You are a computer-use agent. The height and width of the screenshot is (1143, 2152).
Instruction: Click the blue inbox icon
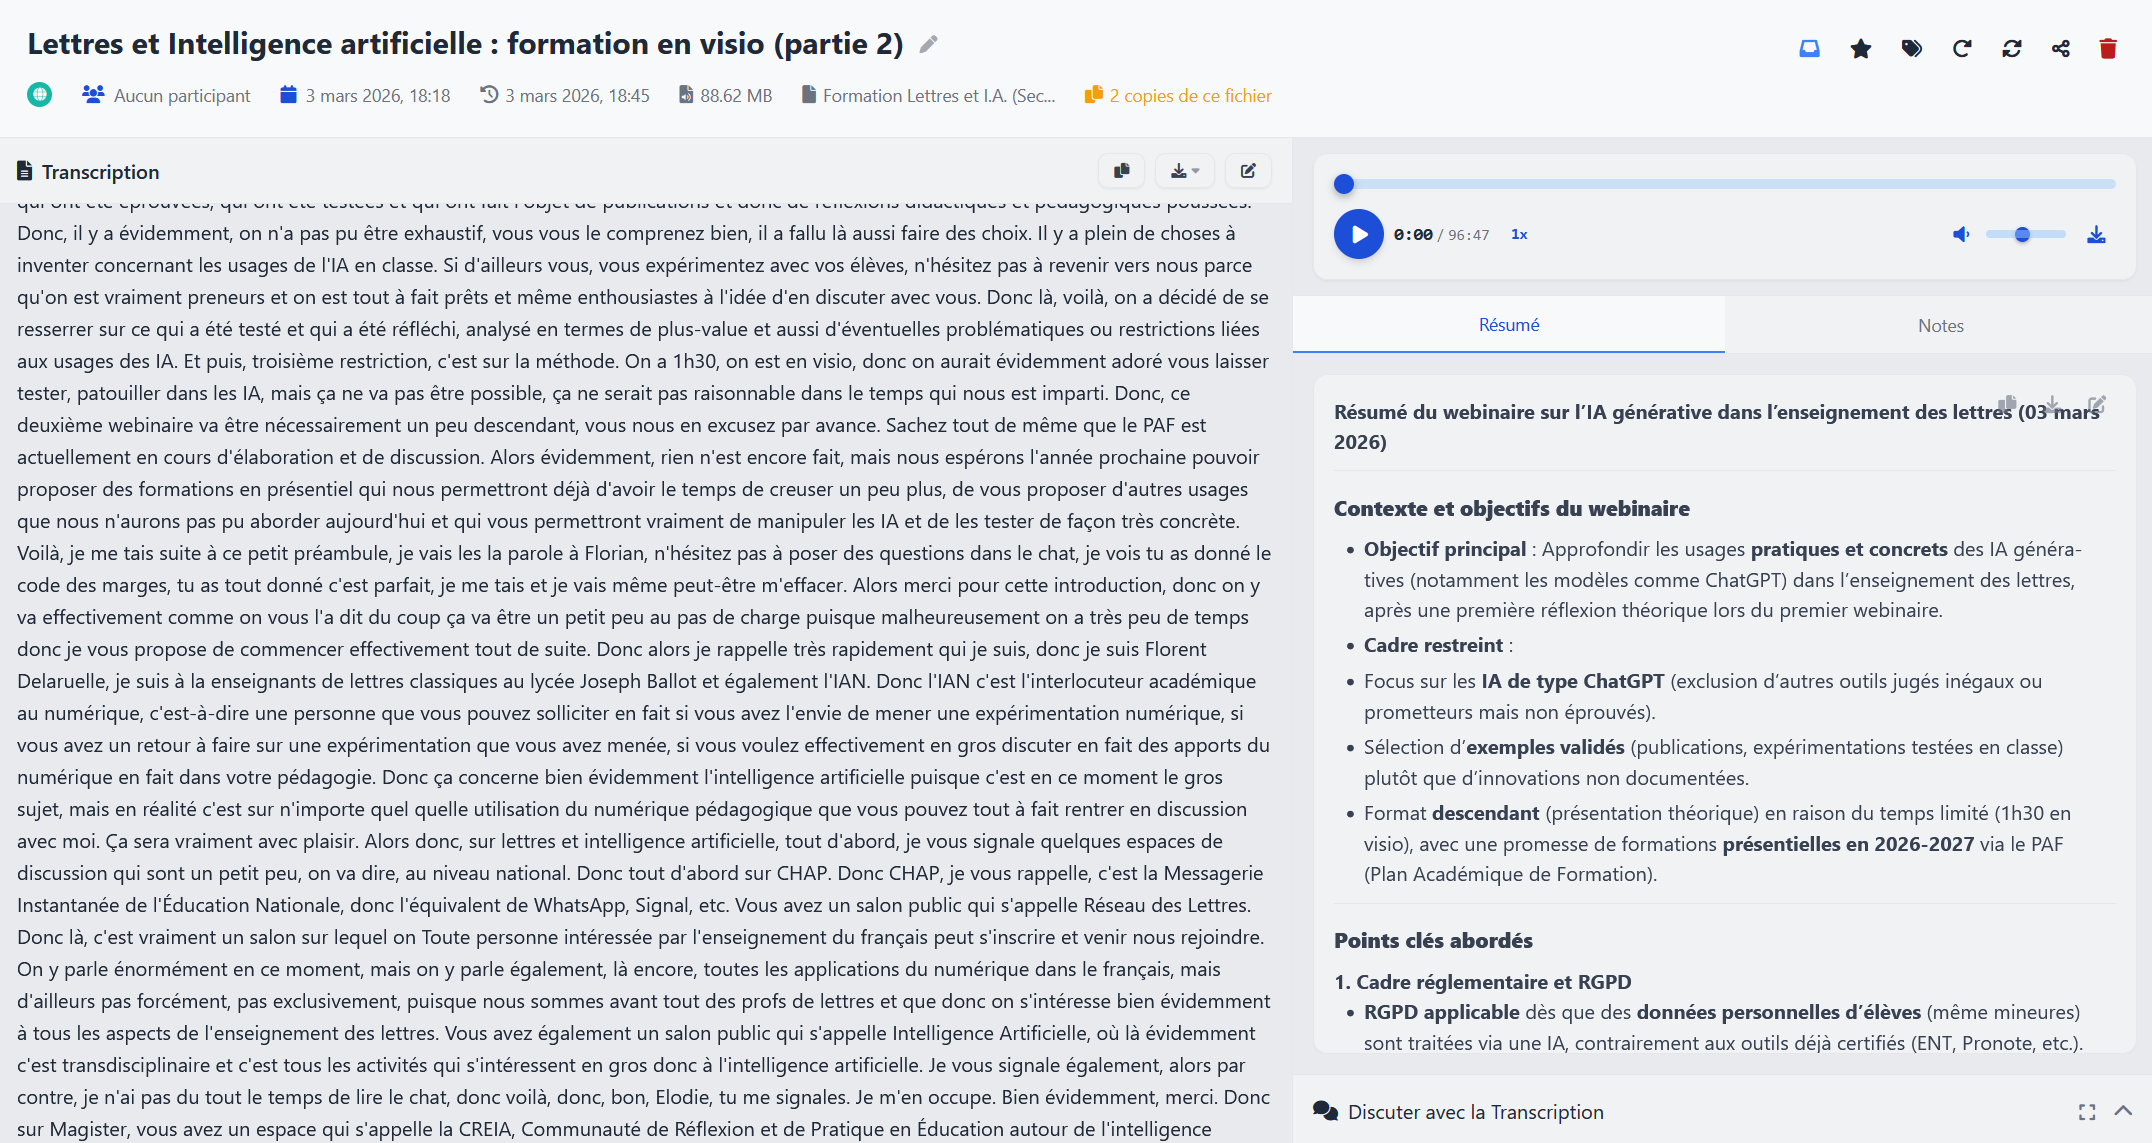[1809, 49]
